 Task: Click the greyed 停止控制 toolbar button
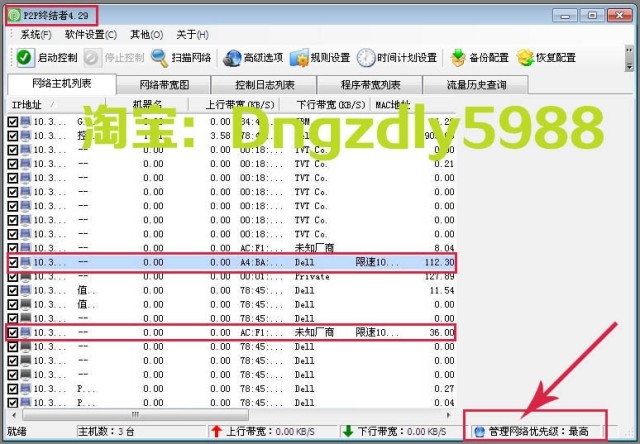click(114, 58)
